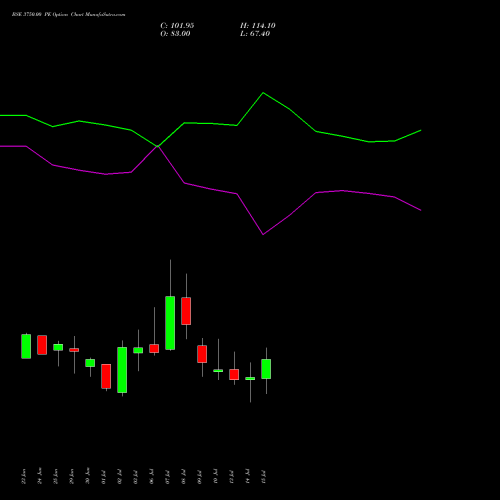Screen dimensions: 500x500
Task: Click the open price value O: 83.00
Action: coord(175,34)
